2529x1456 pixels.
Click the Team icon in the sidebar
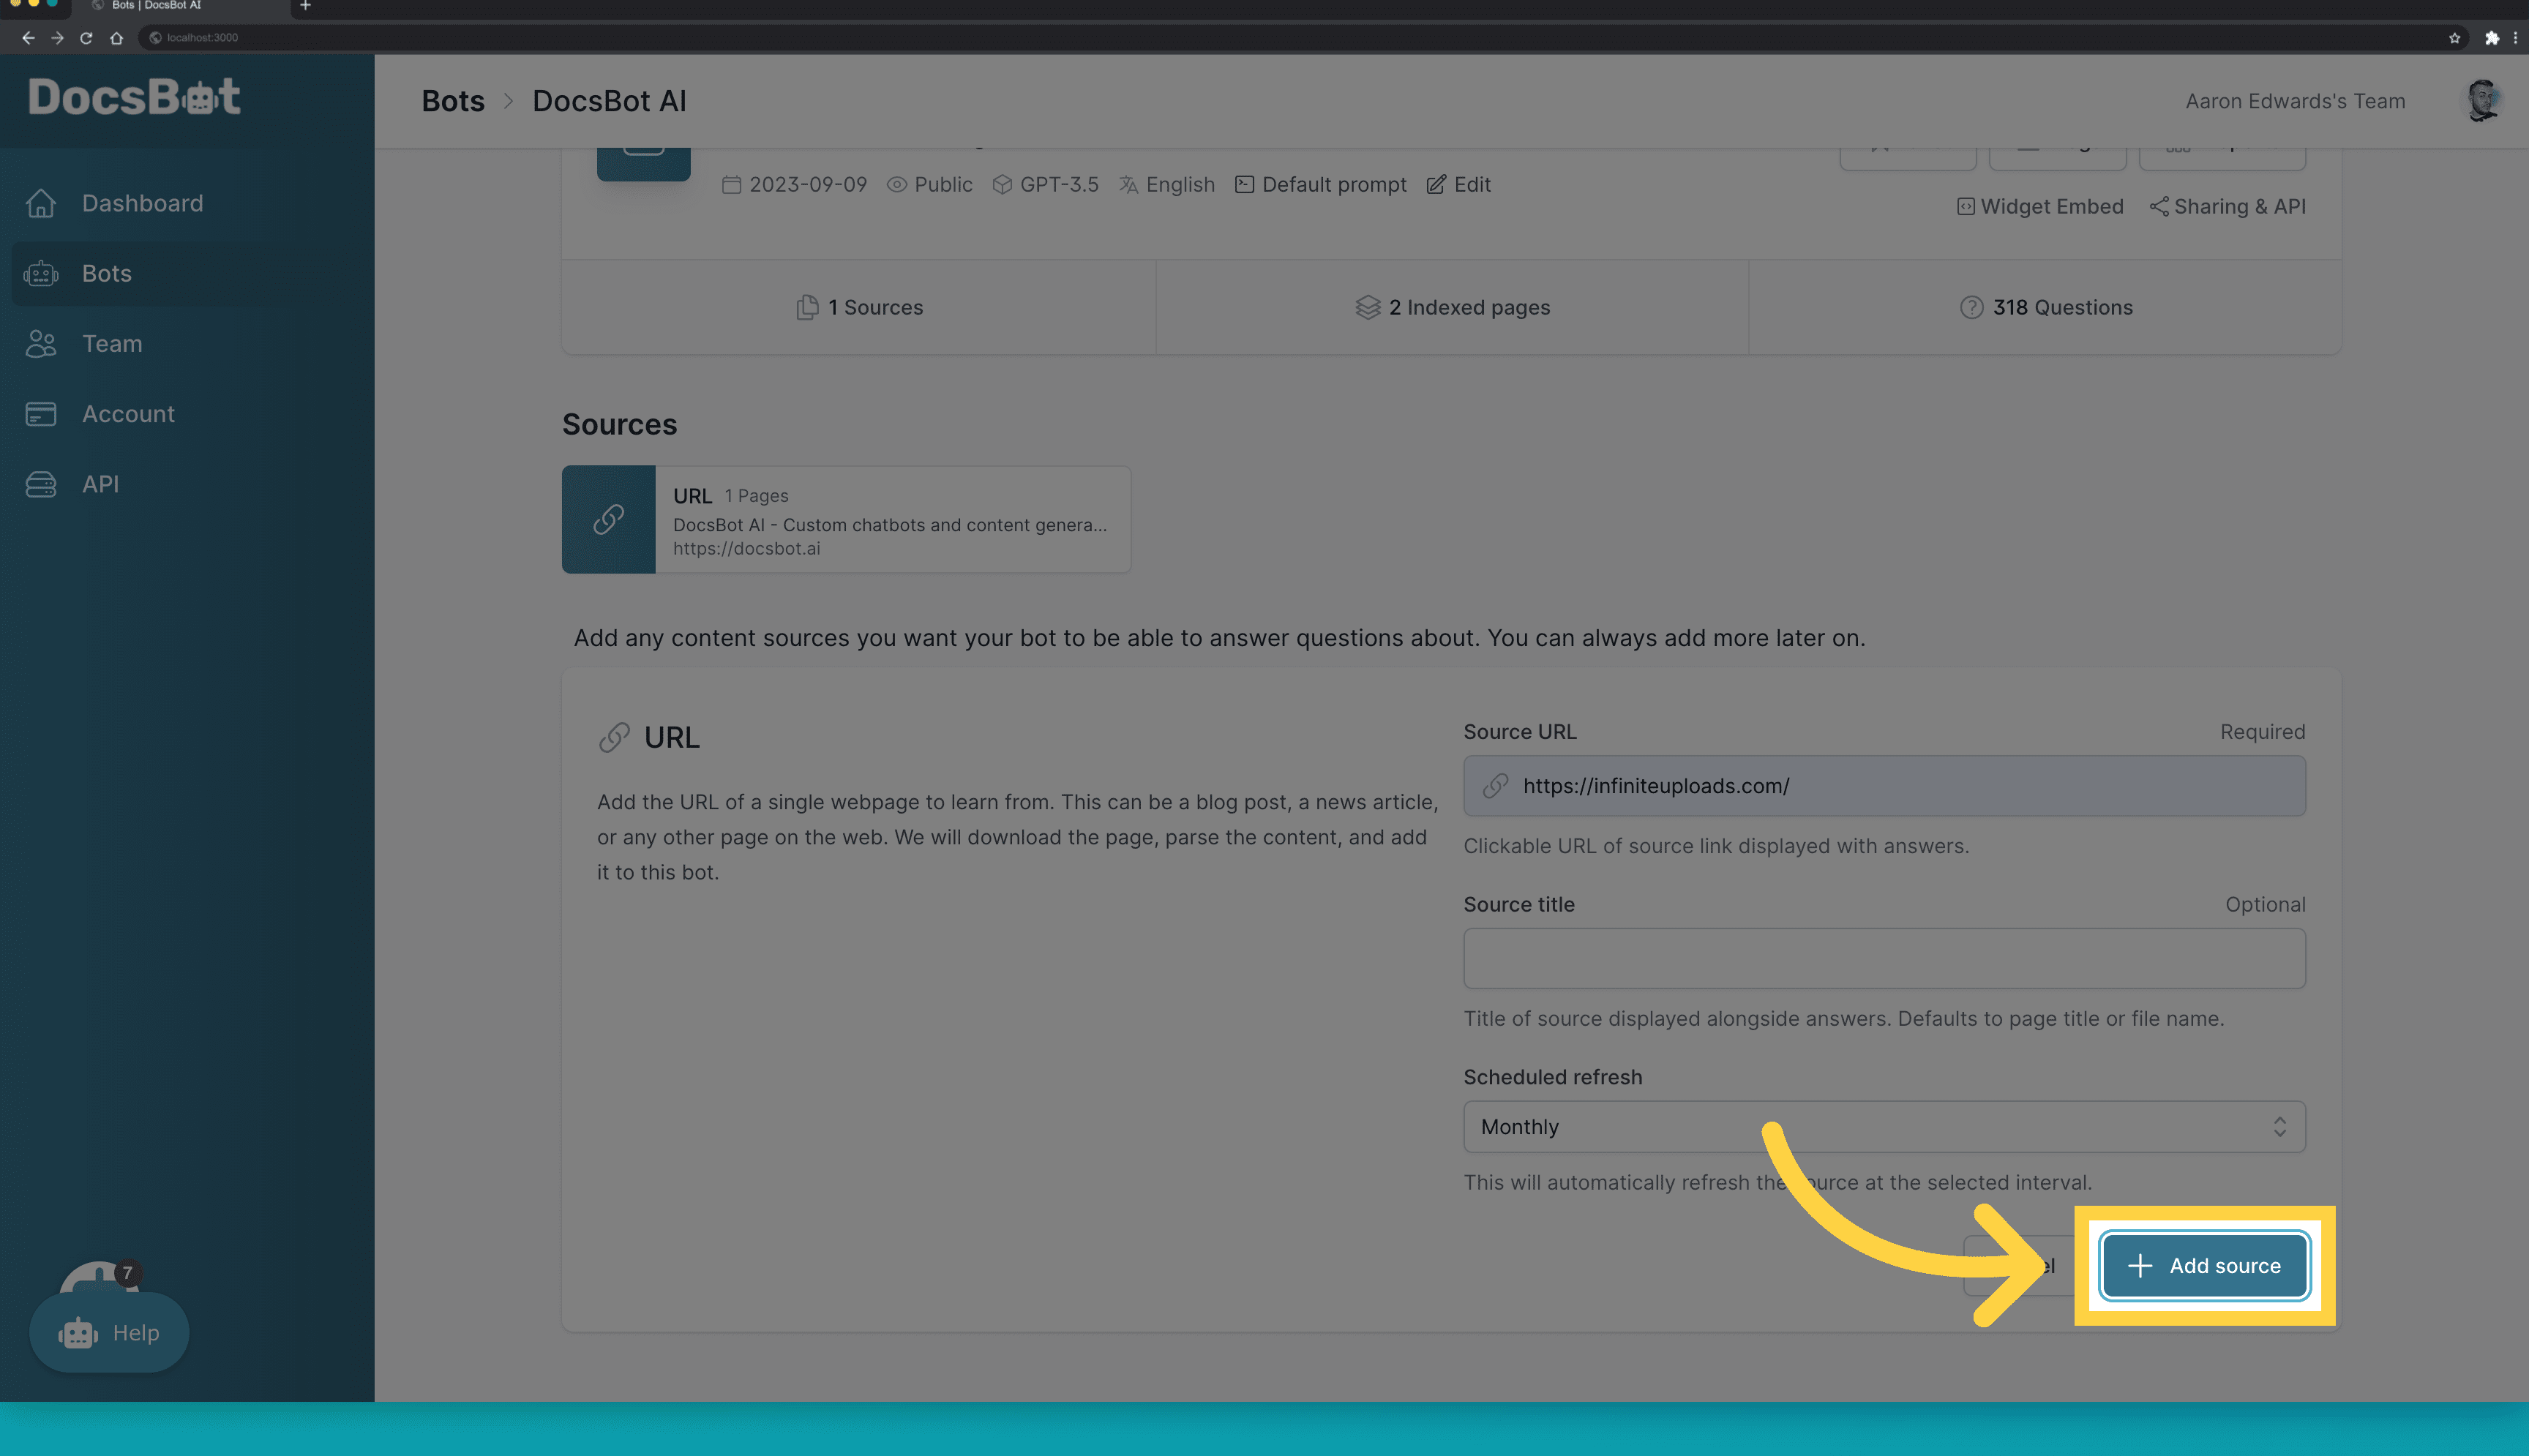click(x=41, y=343)
